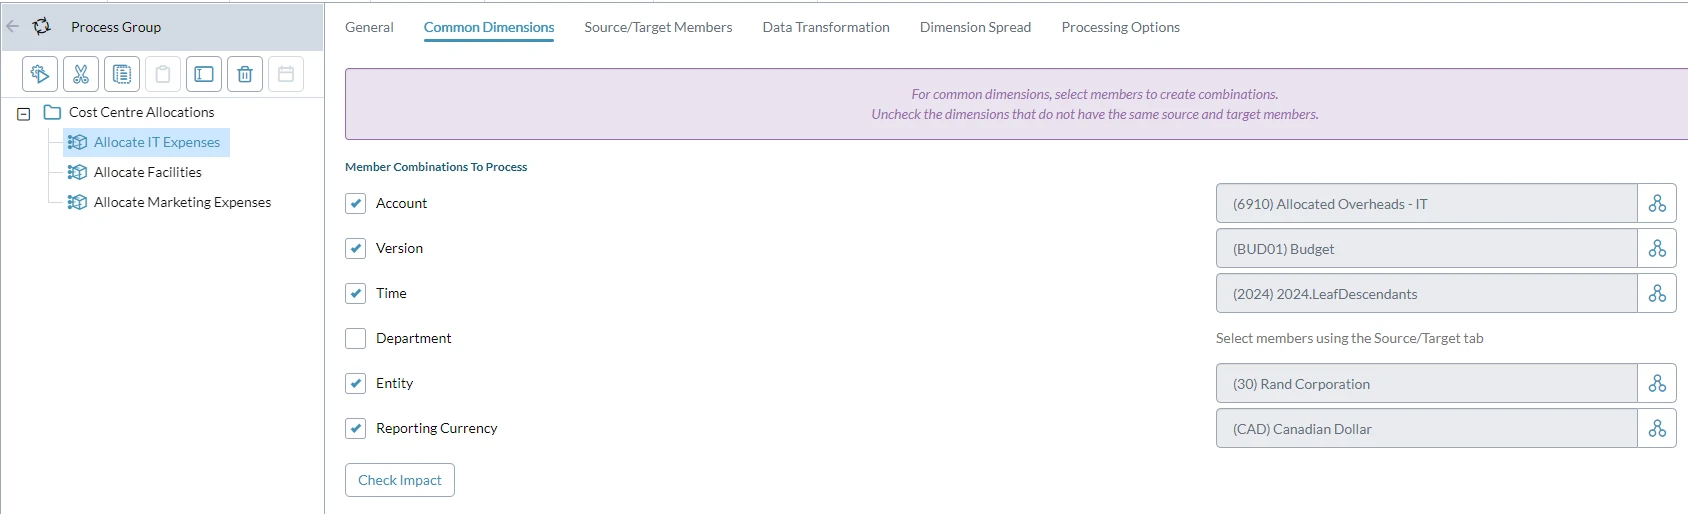Select the Allocate Facilities process

tap(148, 172)
